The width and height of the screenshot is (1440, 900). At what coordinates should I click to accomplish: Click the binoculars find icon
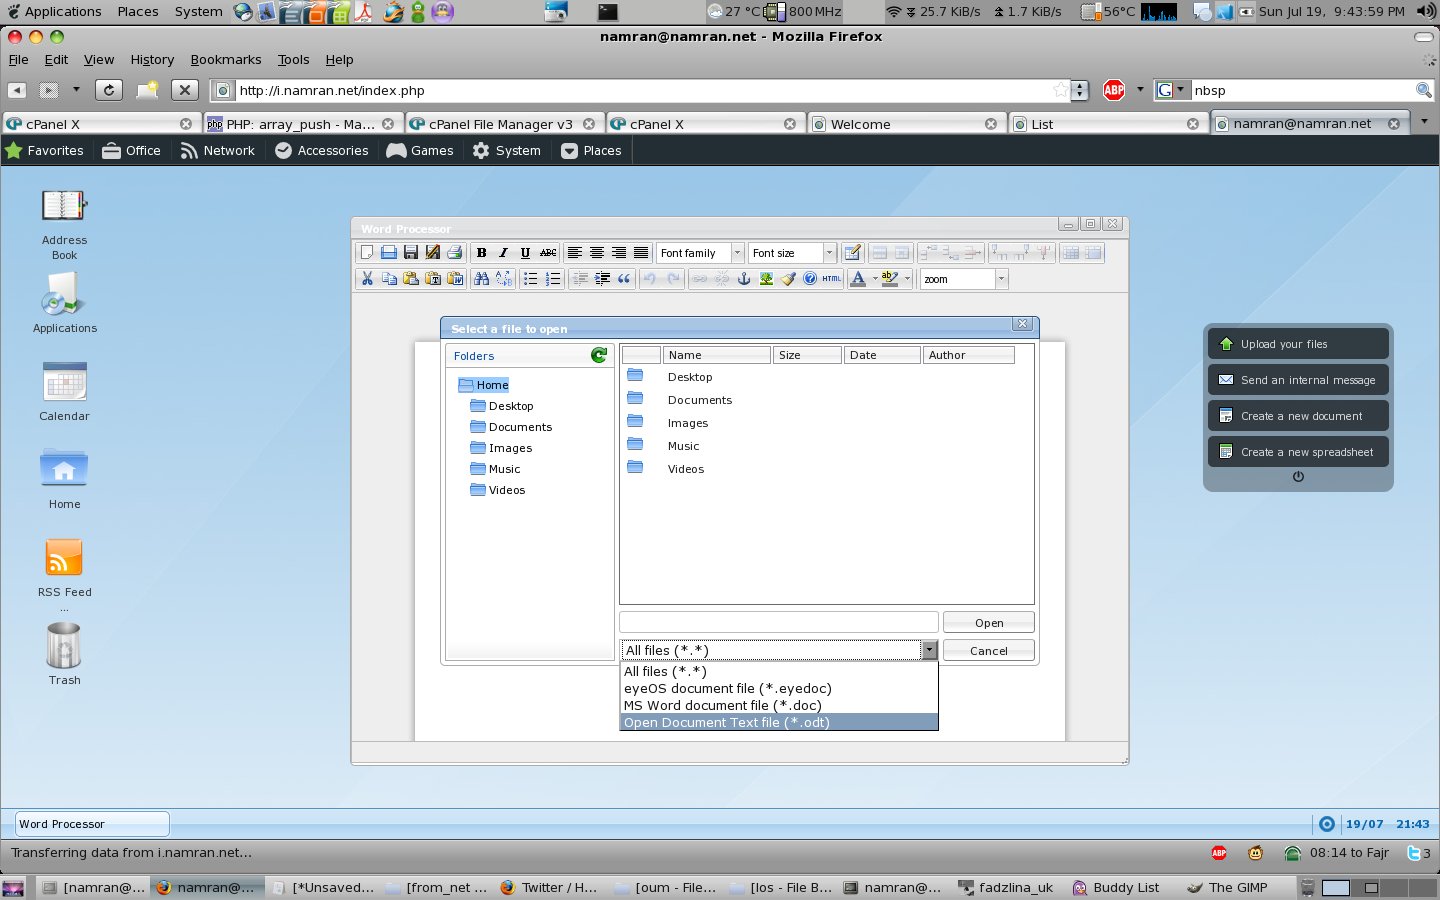click(x=481, y=279)
